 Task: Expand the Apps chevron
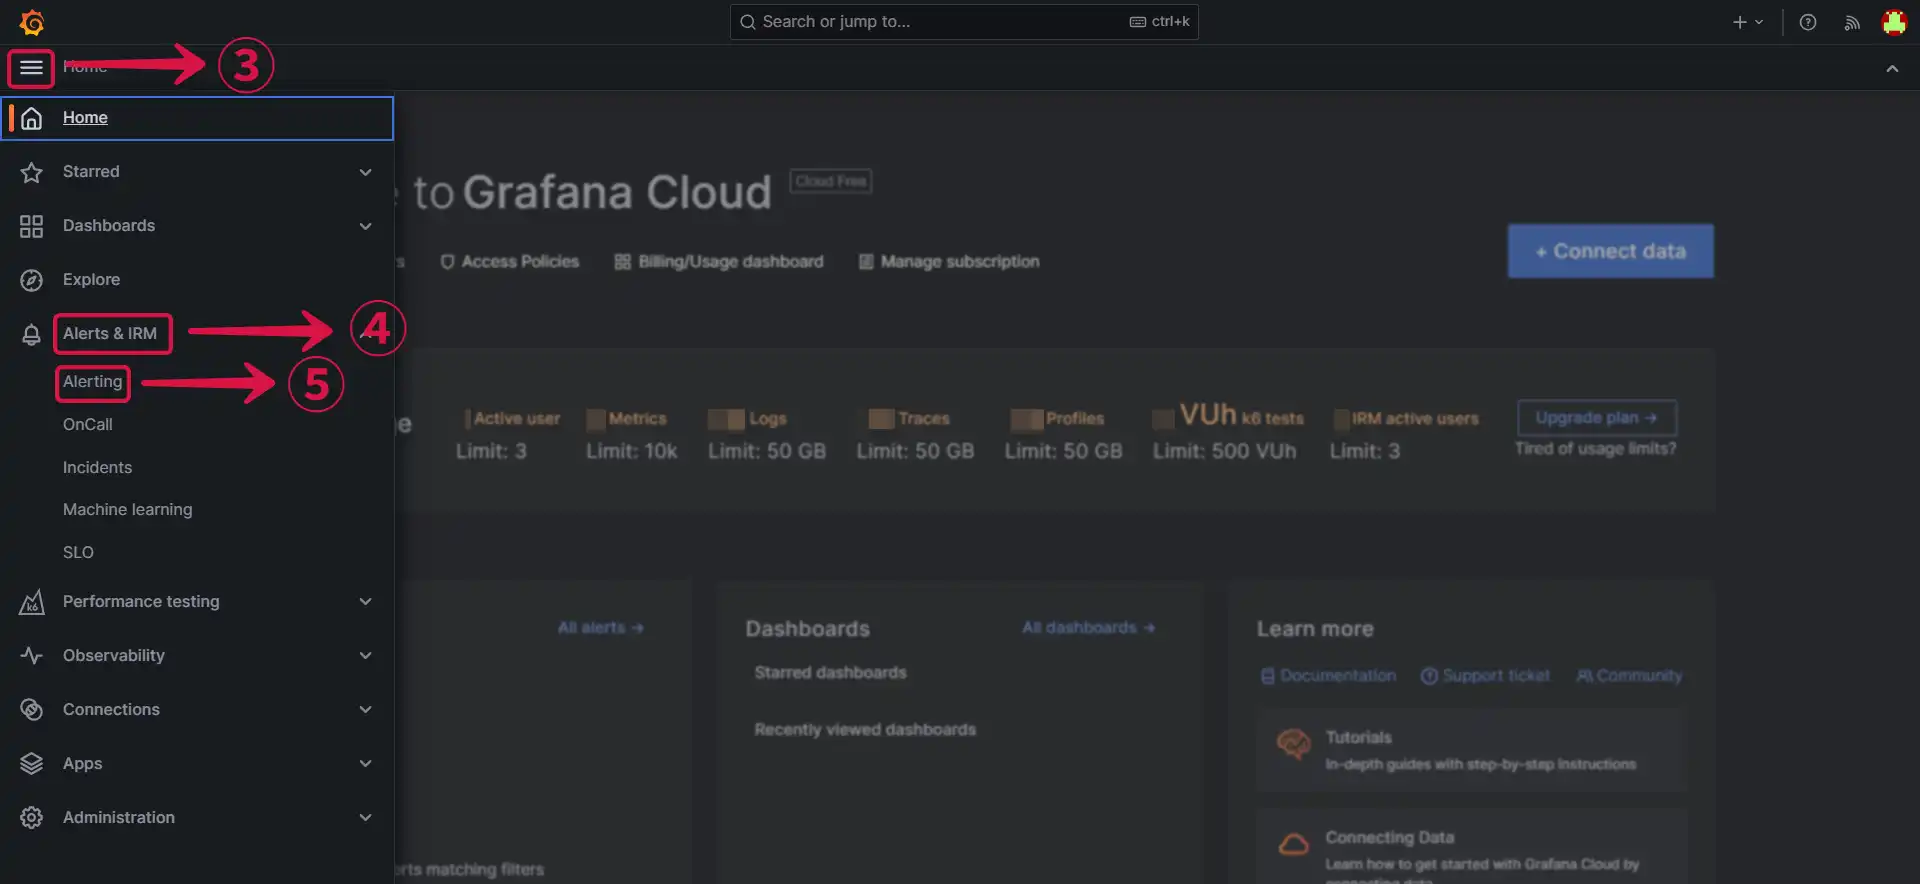coord(366,764)
